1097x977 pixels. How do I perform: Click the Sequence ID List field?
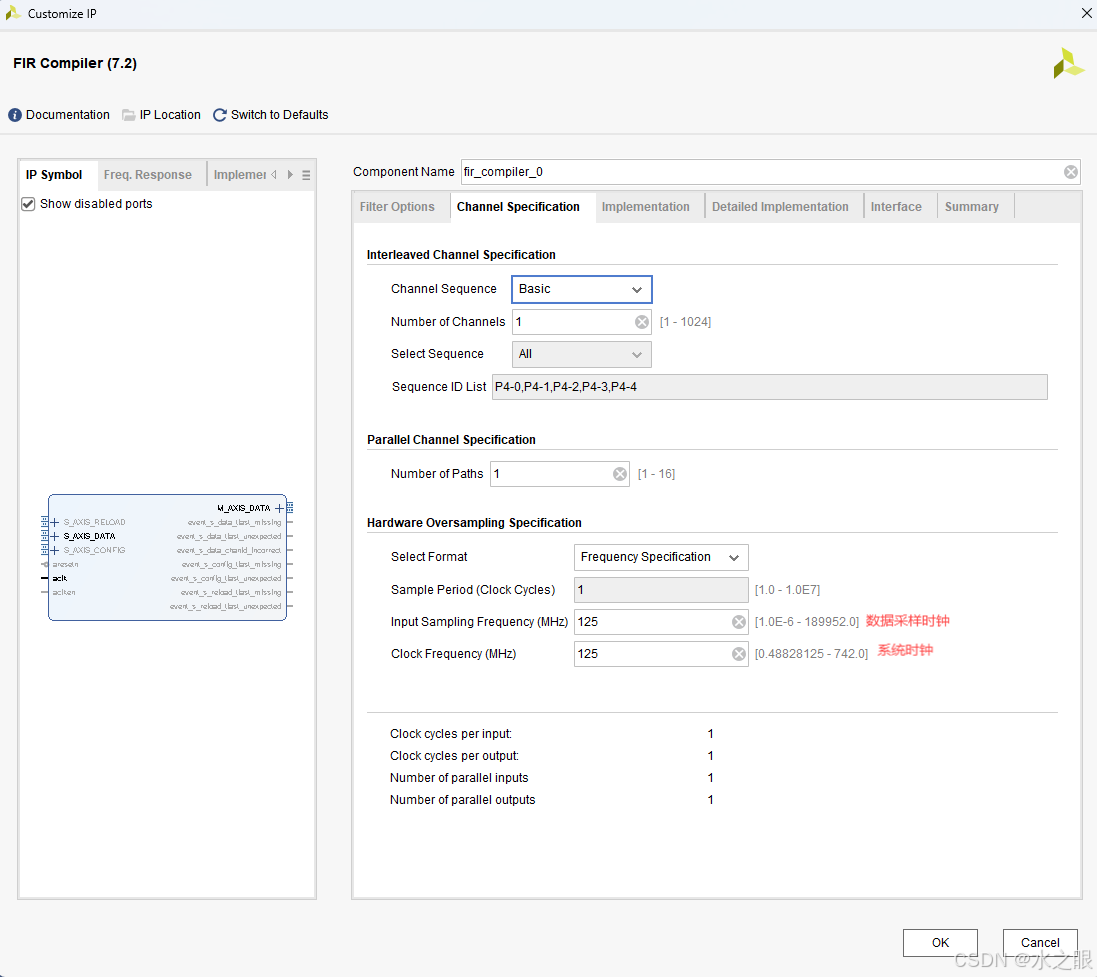click(x=770, y=387)
